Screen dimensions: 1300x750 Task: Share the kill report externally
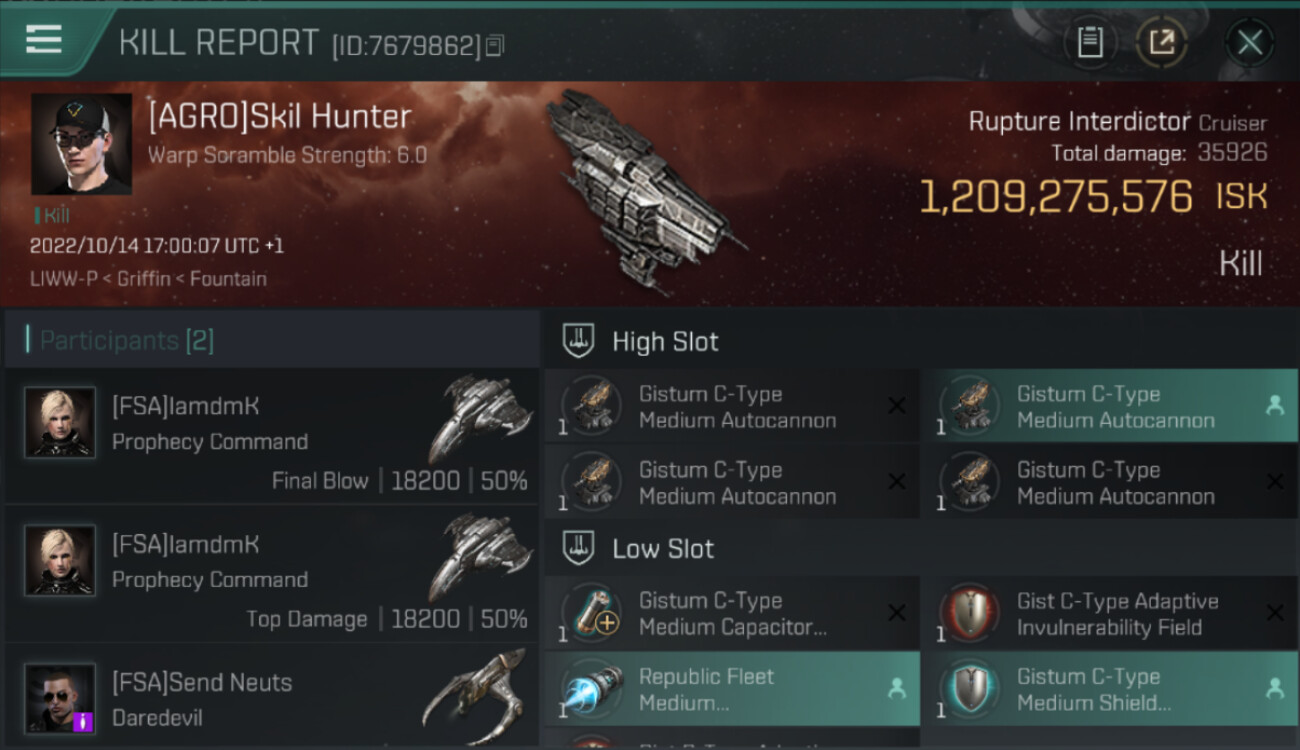(x=1161, y=42)
